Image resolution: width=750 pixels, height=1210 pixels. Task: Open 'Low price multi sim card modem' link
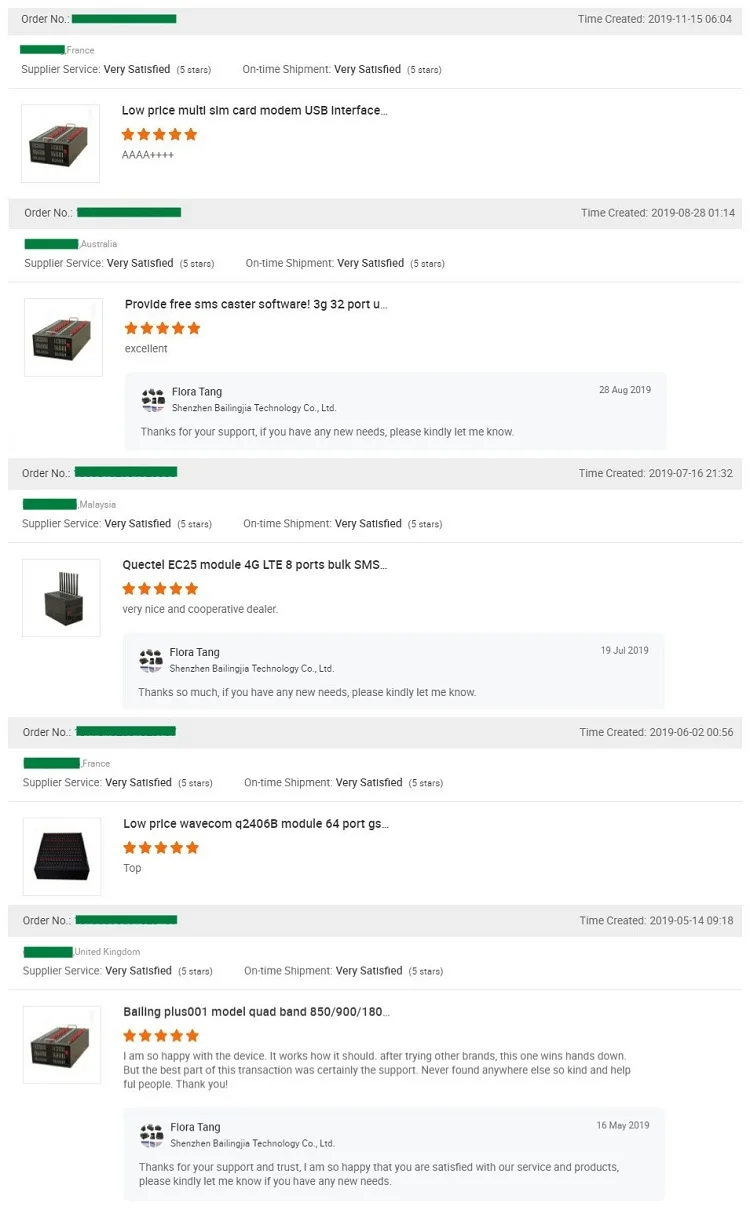pyautogui.click(x=254, y=111)
